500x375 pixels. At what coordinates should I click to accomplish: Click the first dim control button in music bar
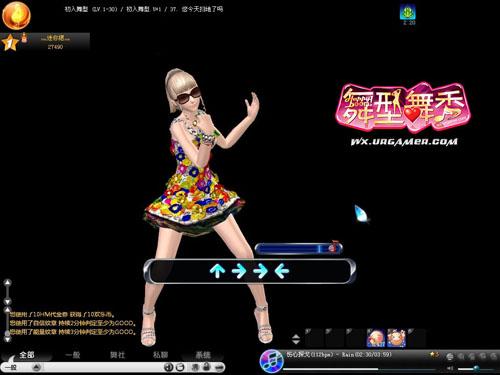point(461,356)
